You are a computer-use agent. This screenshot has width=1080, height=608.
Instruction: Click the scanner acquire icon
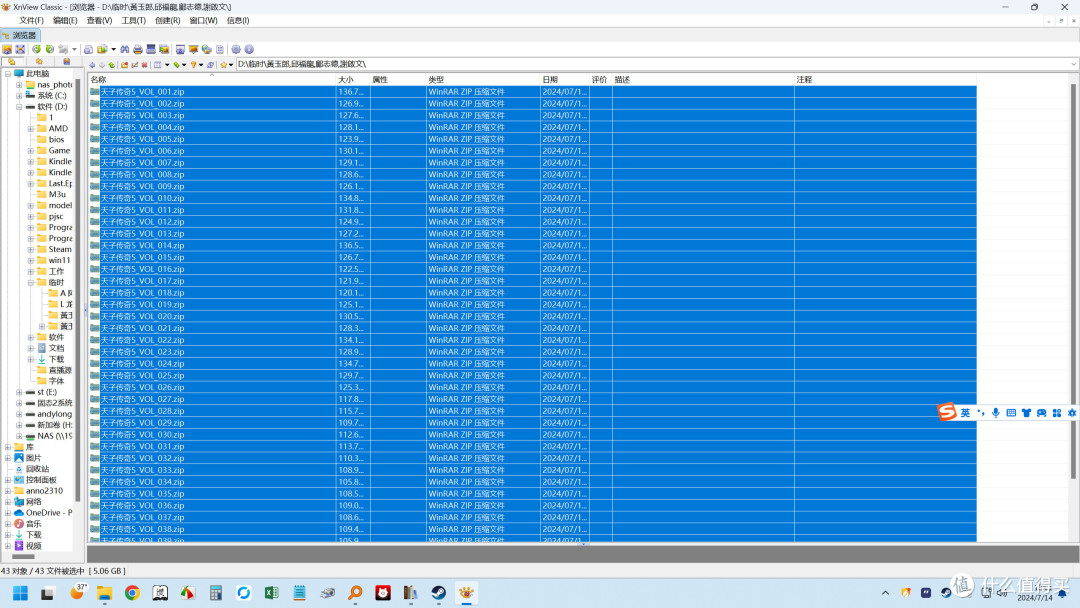[151, 49]
